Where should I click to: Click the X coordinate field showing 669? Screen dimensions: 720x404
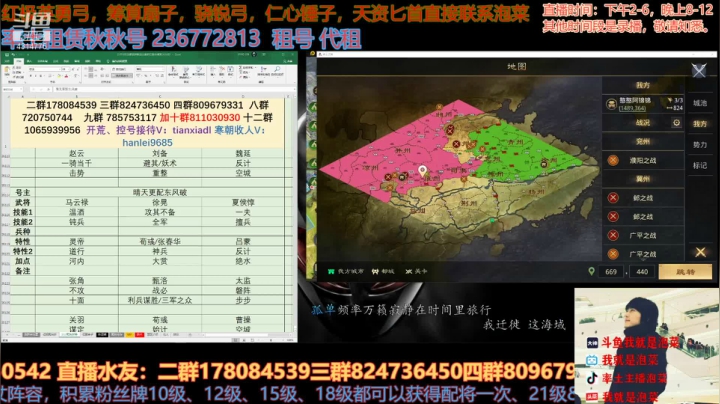pos(611,272)
